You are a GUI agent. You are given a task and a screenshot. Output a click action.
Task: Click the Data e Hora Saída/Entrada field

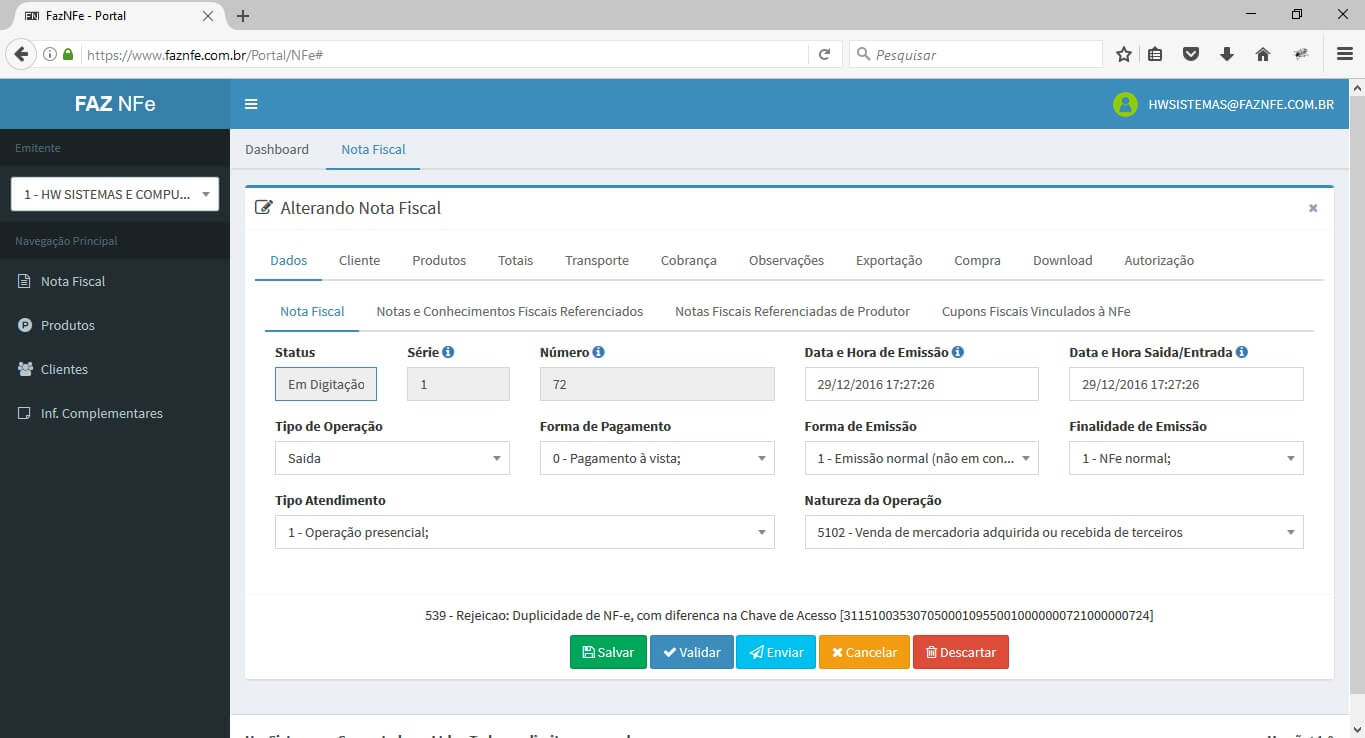[x=1186, y=384]
